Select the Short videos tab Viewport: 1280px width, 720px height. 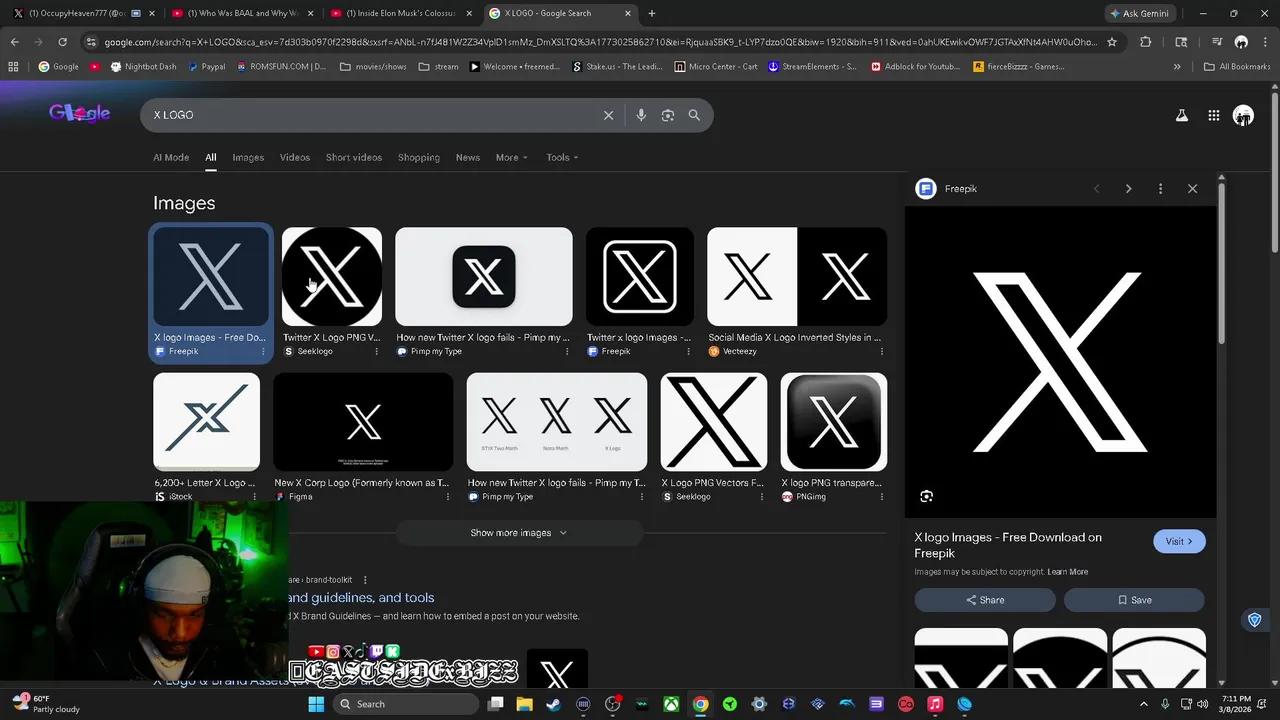354,157
